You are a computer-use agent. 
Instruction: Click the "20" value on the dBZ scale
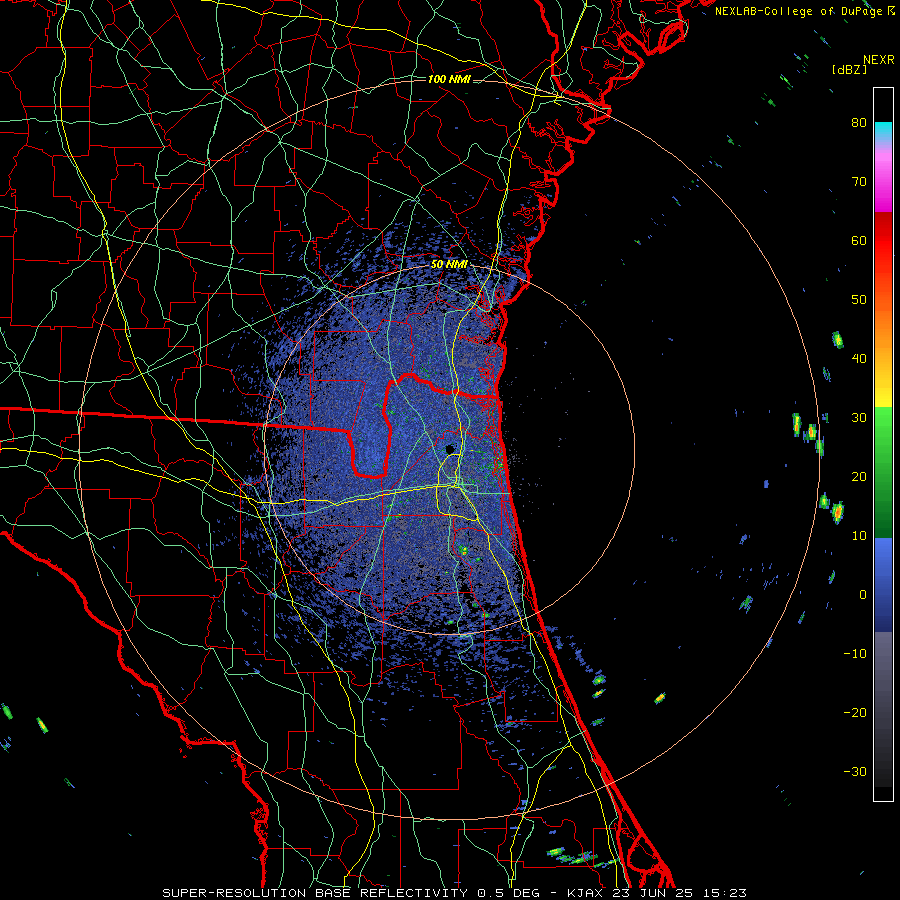(x=859, y=476)
